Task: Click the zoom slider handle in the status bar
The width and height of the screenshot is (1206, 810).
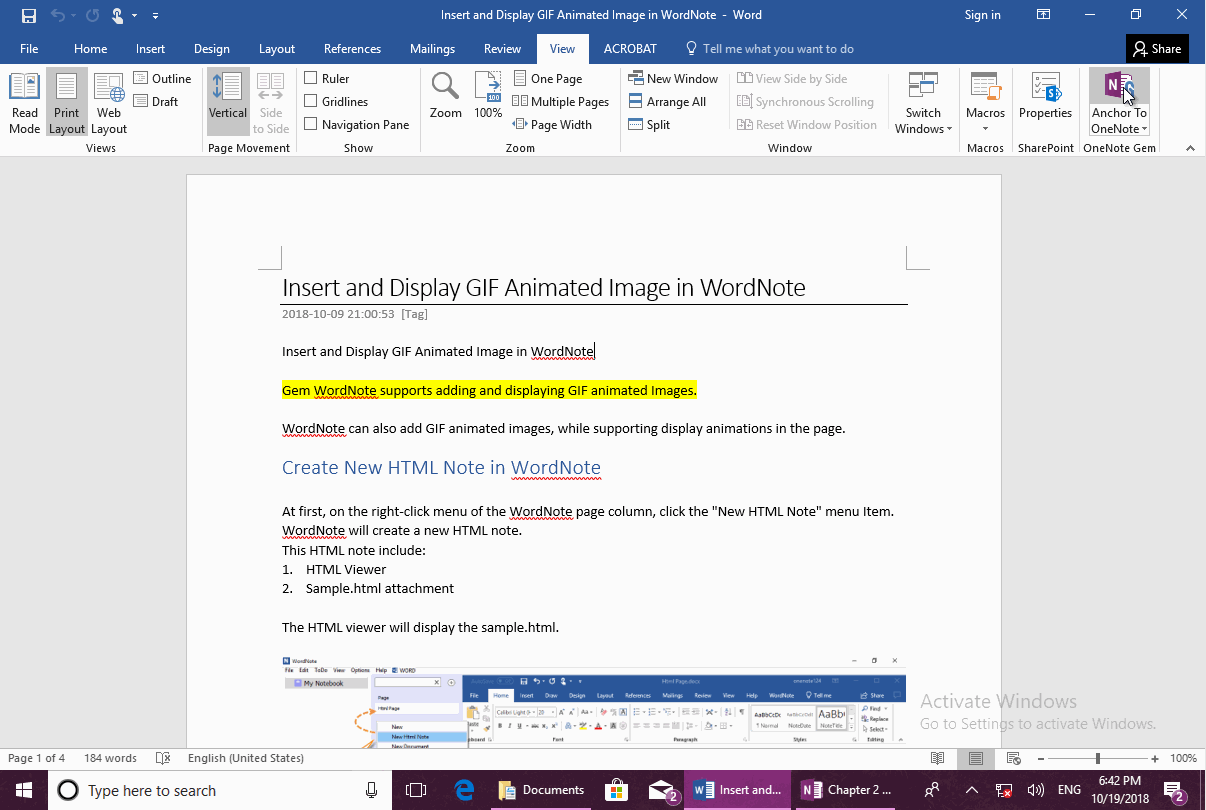Action: [1097, 759]
